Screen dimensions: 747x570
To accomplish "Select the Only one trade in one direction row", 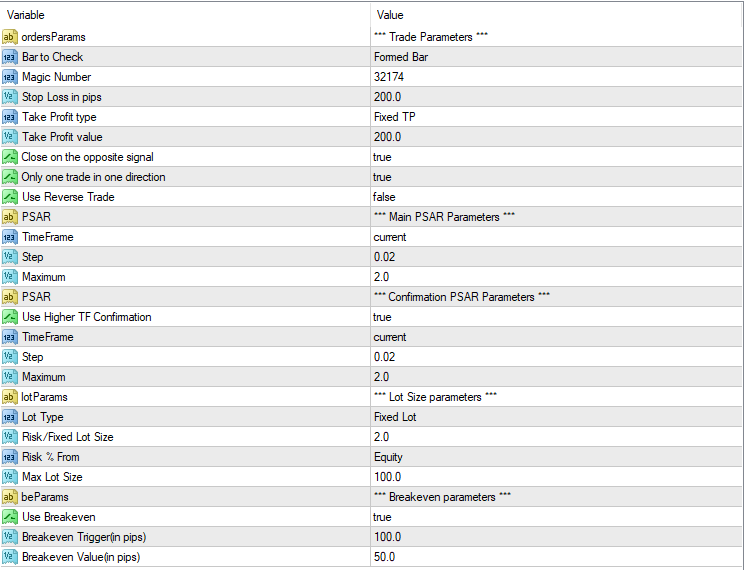I will click(x=372, y=177).
